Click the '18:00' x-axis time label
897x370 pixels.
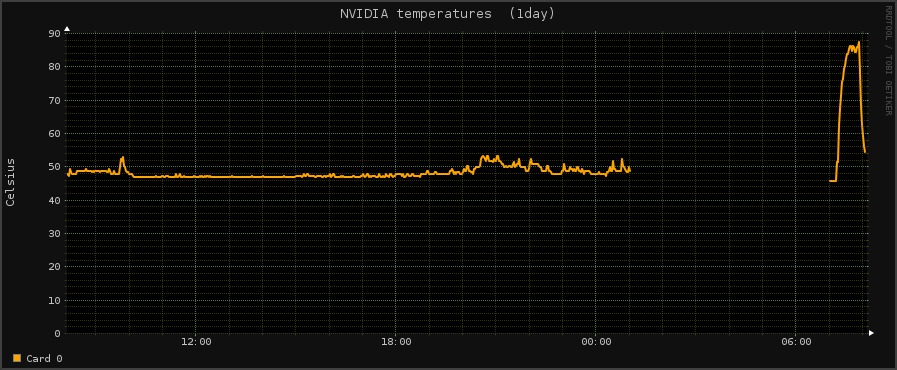click(396, 342)
